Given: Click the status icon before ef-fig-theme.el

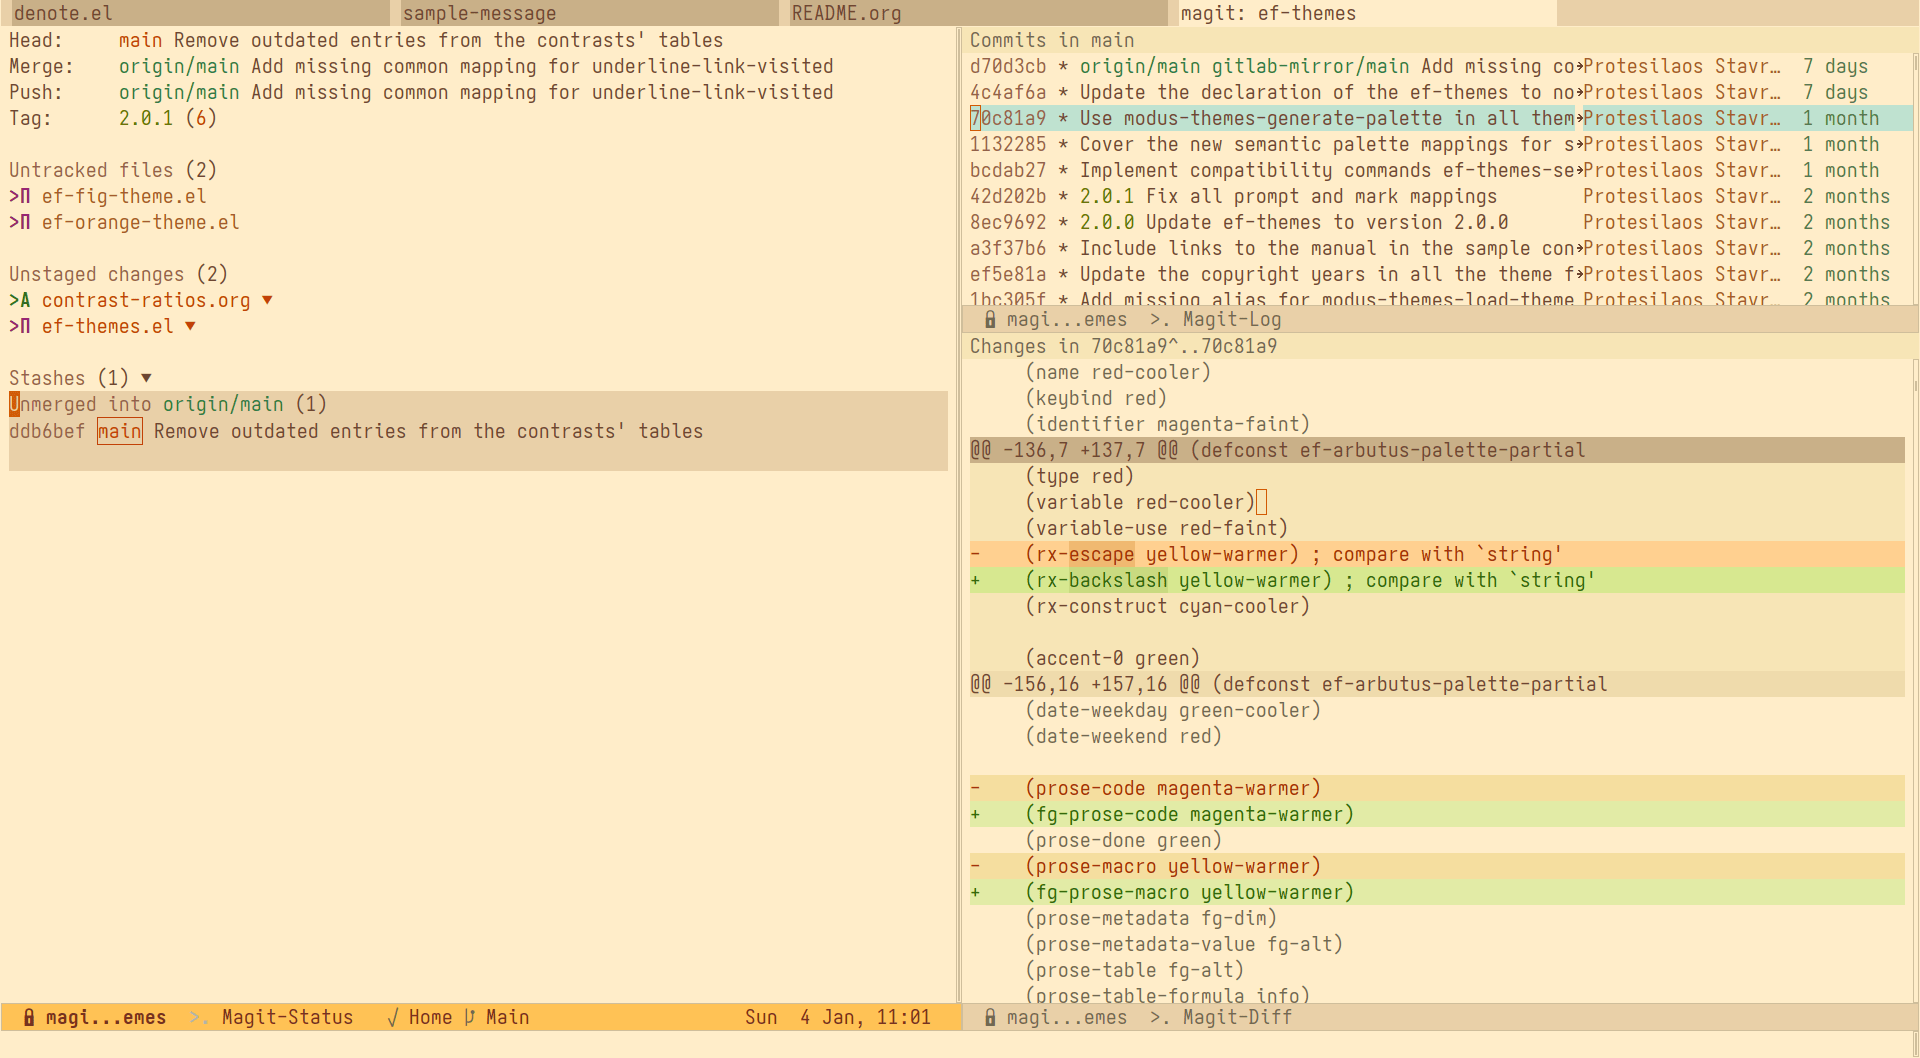Looking at the screenshot, I should (24, 196).
